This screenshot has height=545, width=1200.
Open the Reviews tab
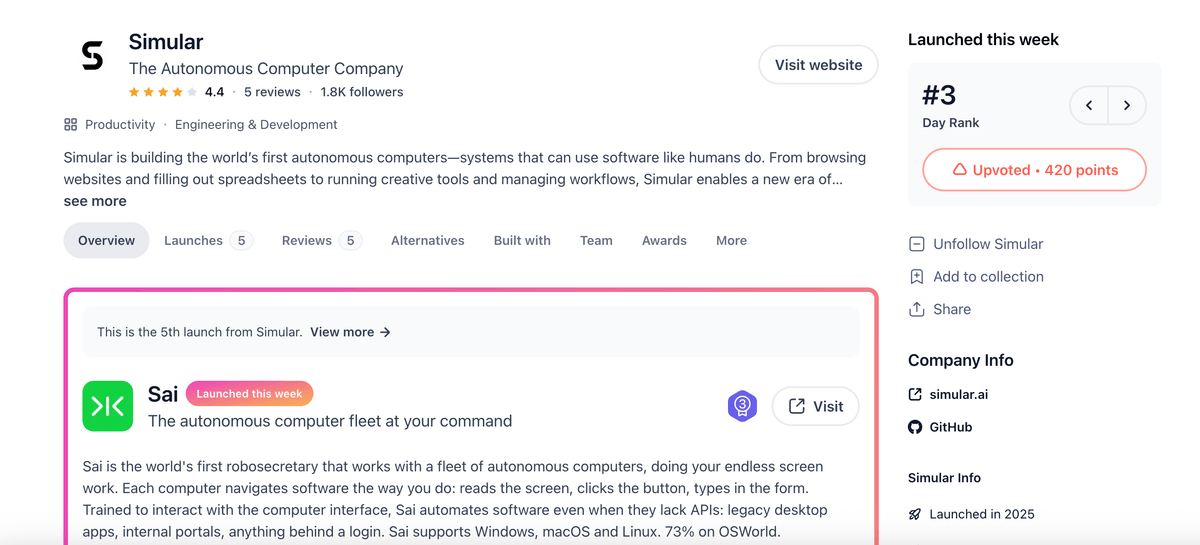(x=321, y=240)
